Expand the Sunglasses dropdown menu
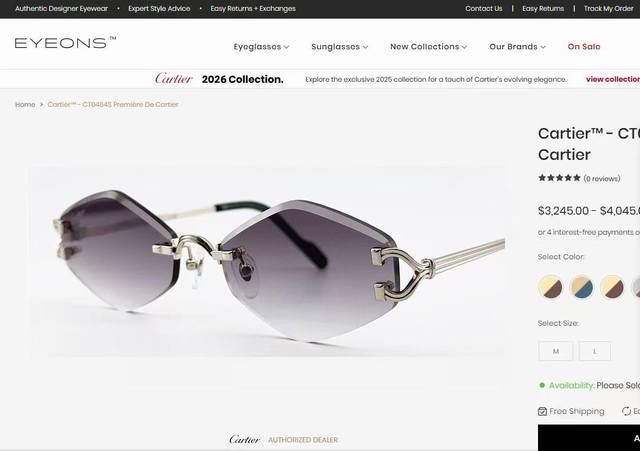 tap(340, 47)
